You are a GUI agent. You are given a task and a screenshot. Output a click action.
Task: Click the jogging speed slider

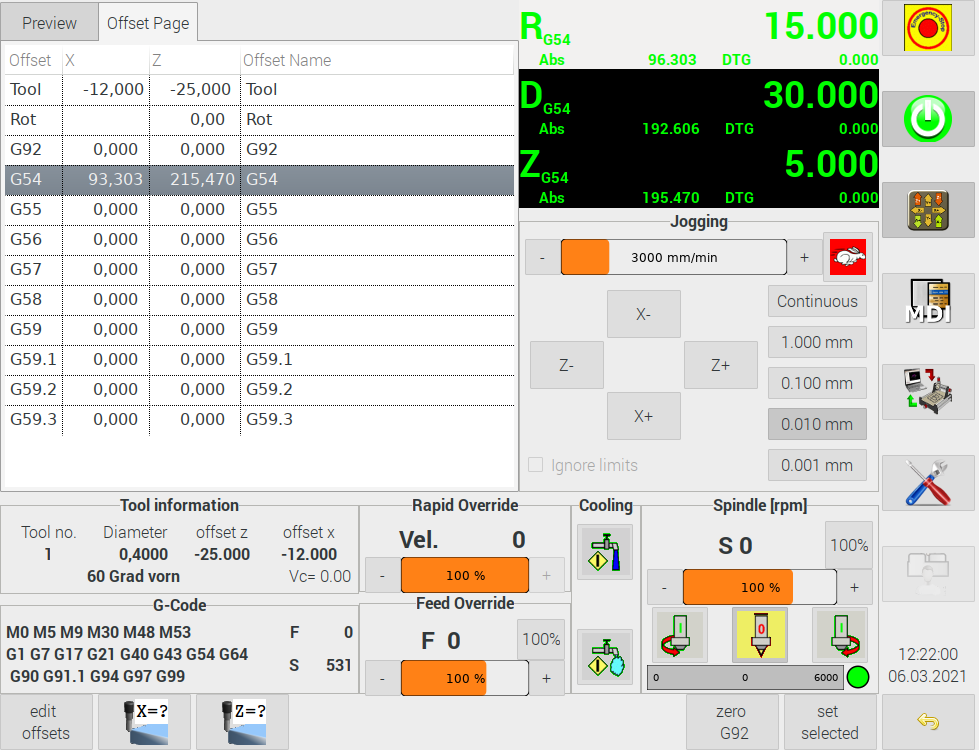tap(673, 258)
